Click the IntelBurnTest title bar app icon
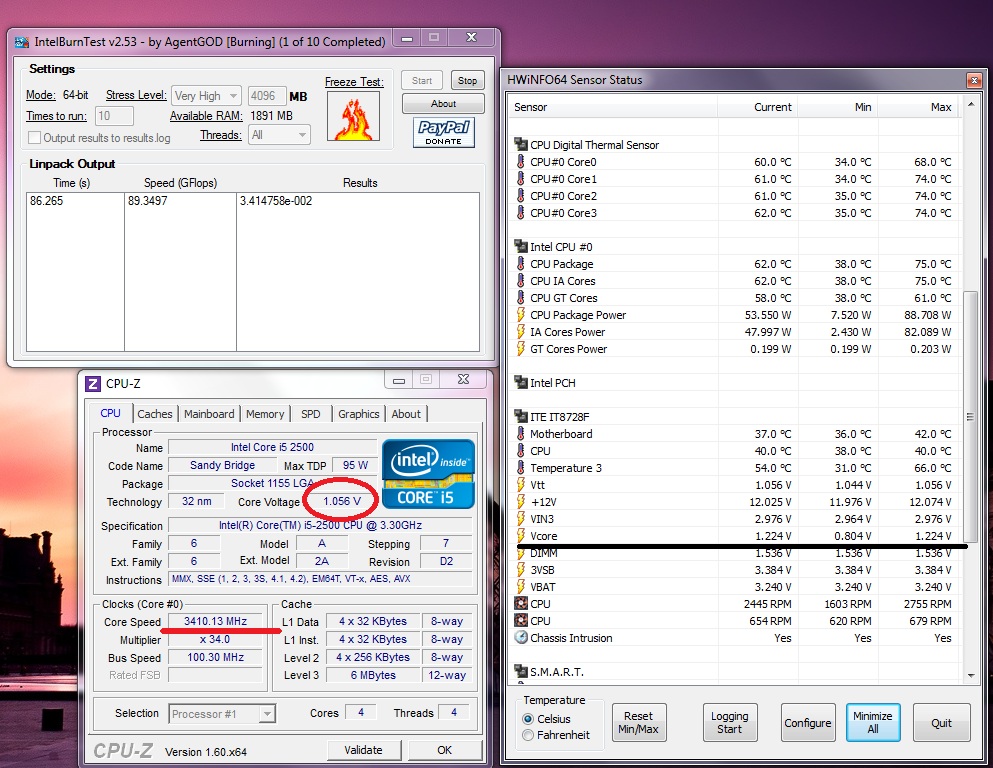993x768 pixels. [x=22, y=42]
